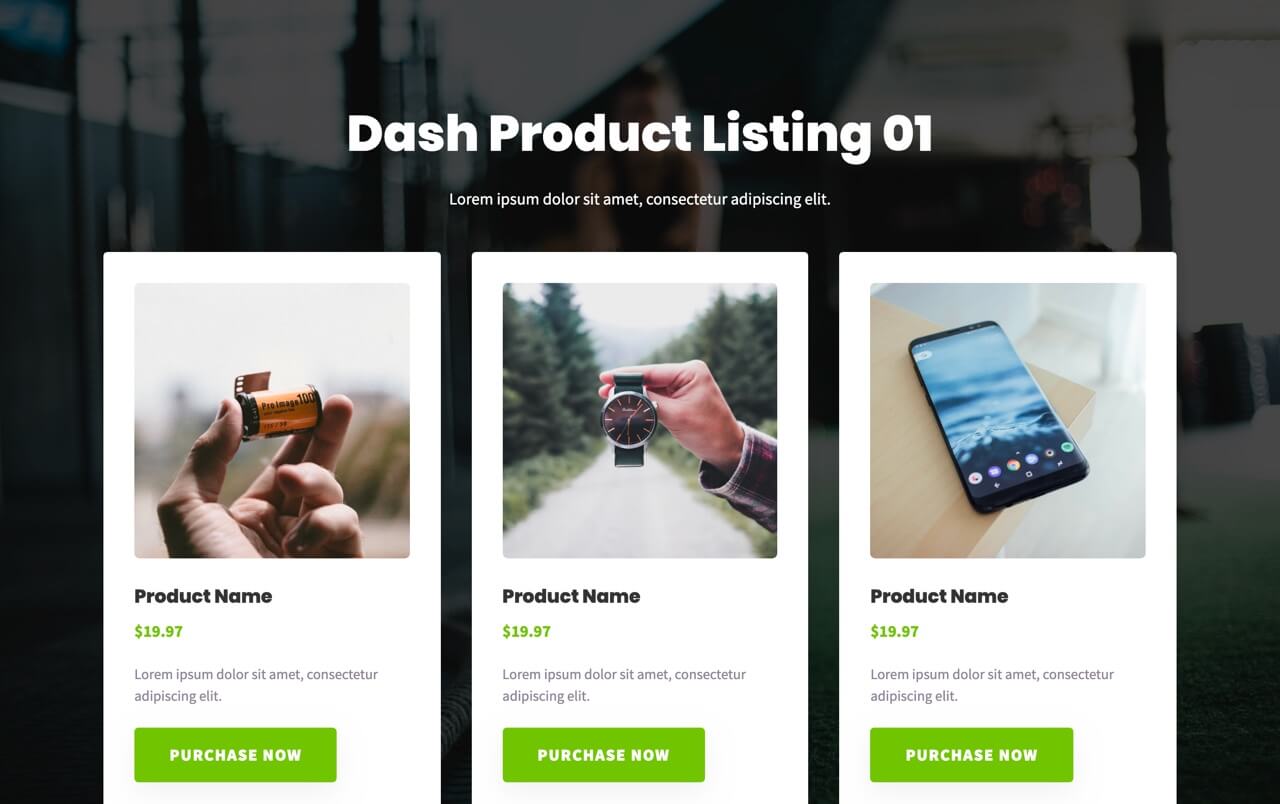This screenshot has width=1280, height=804.
Task: Select Product Name title below film roll photo
Action: [203, 596]
